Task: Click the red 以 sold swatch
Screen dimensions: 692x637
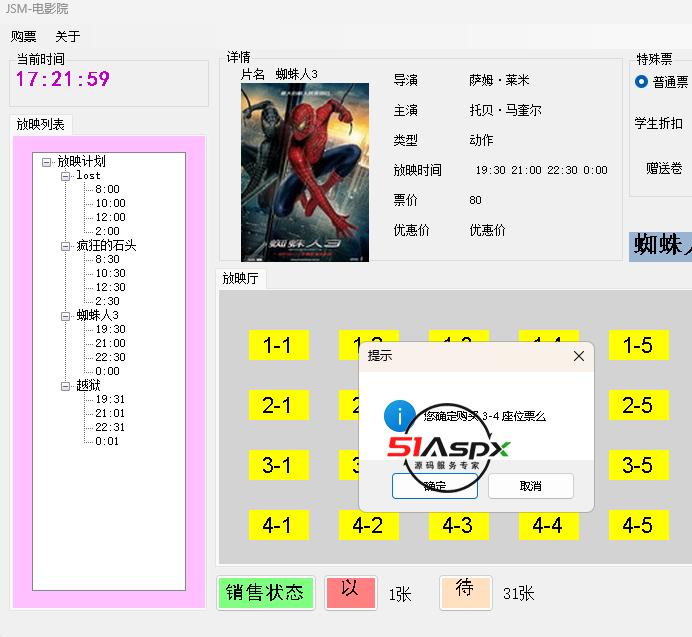Action: click(351, 593)
